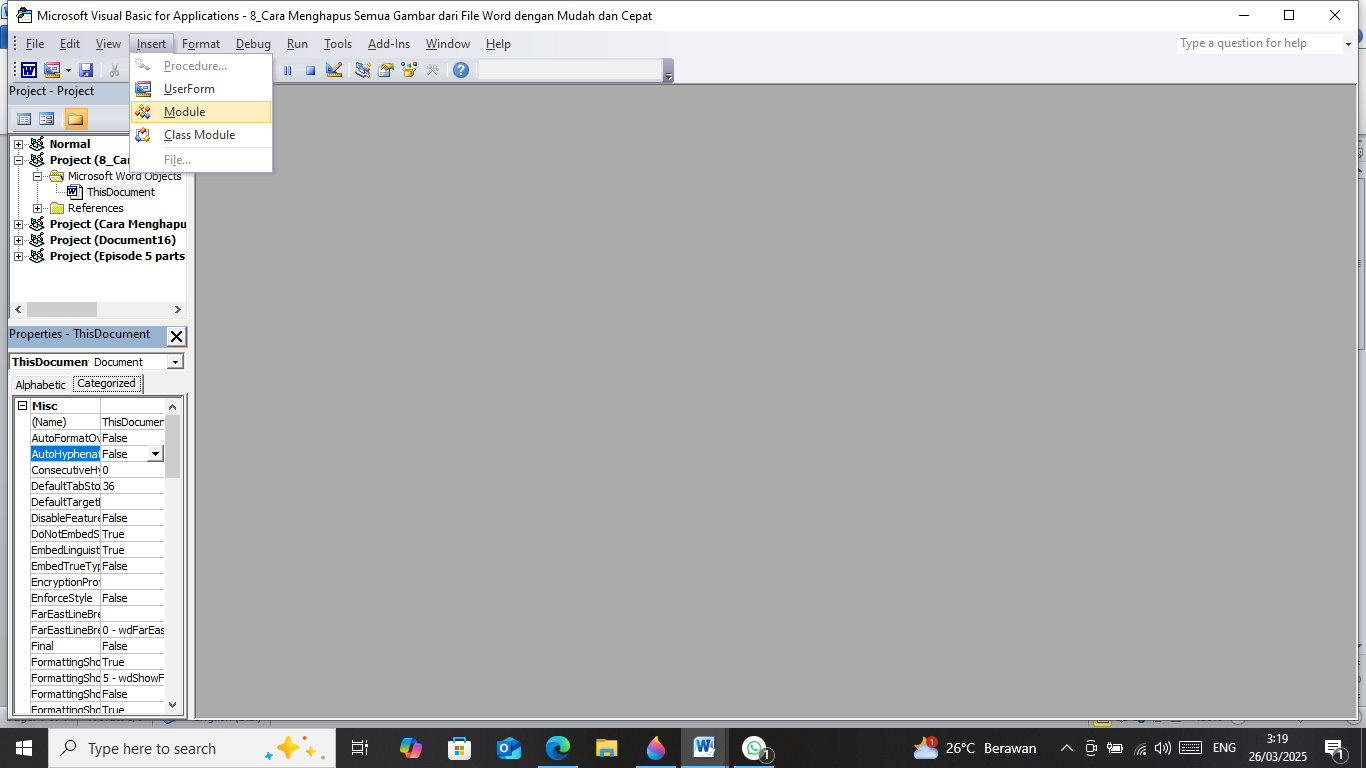The height and width of the screenshot is (768, 1366).
Task: Expand the References folder node
Action: click(38, 208)
